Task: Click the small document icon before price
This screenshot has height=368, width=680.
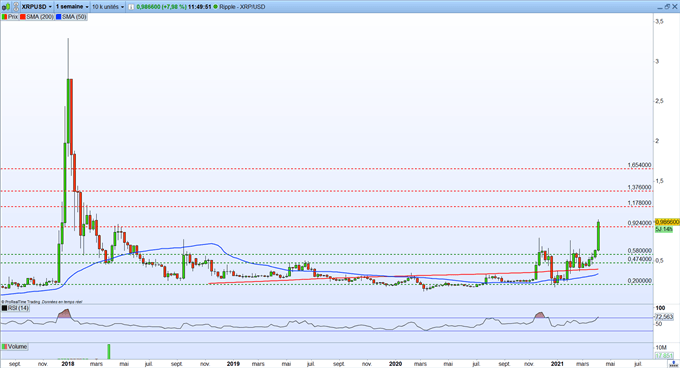Action: click(x=131, y=7)
